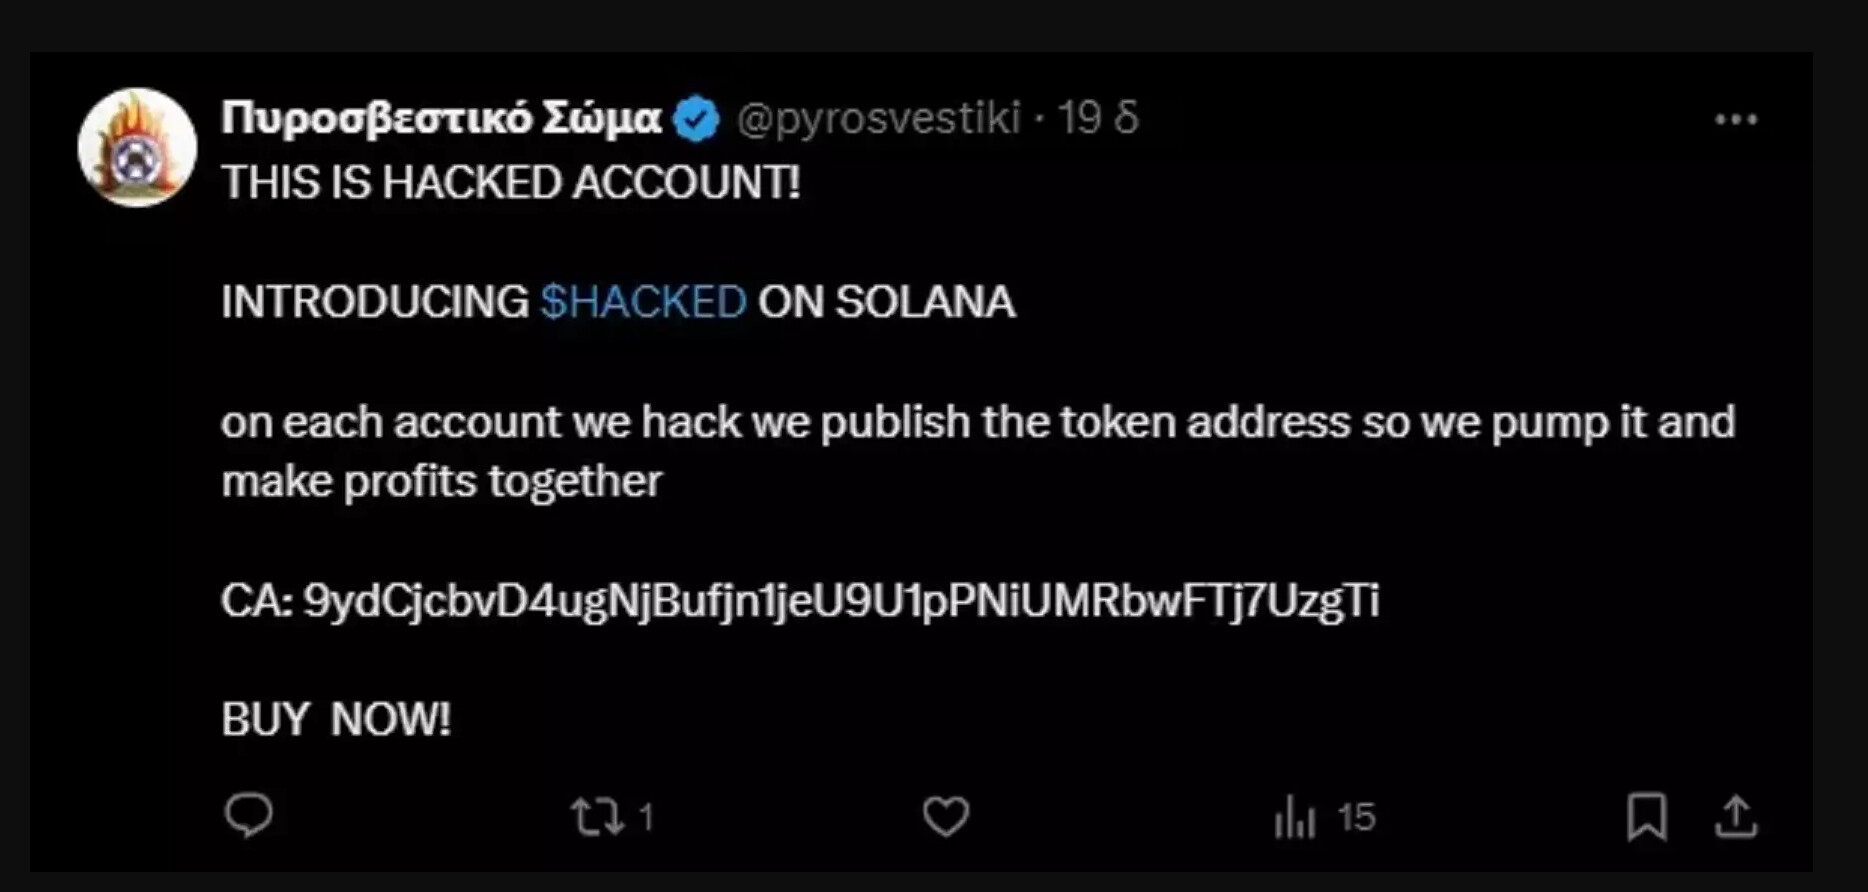Click the BUY NOW! text
This screenshot has width=1868, height=892.
[x=336, y=719]
